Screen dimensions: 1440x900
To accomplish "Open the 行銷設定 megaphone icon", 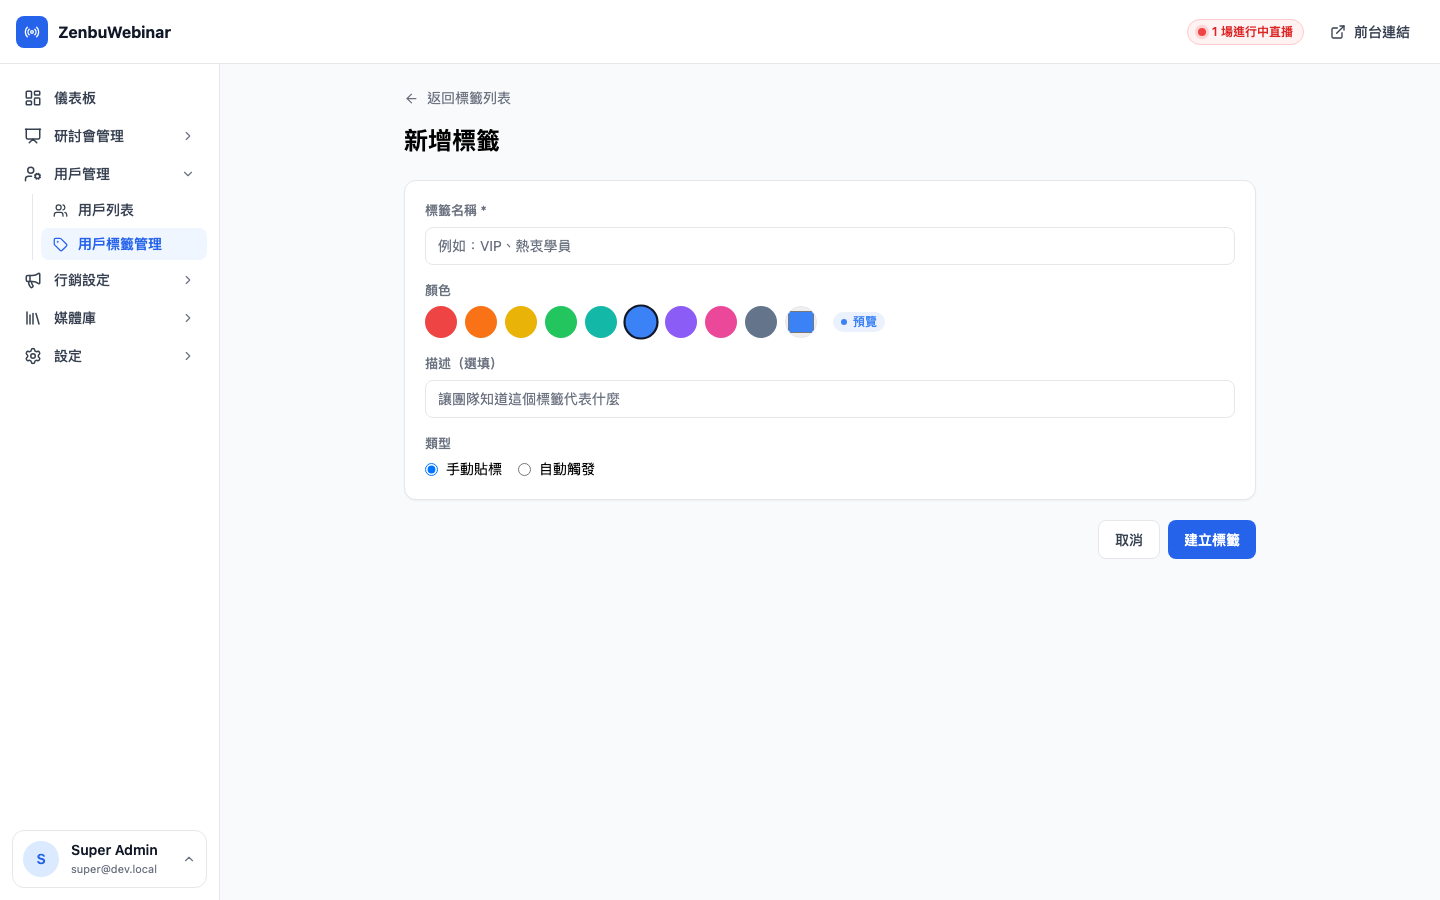I will coord(33,280).
